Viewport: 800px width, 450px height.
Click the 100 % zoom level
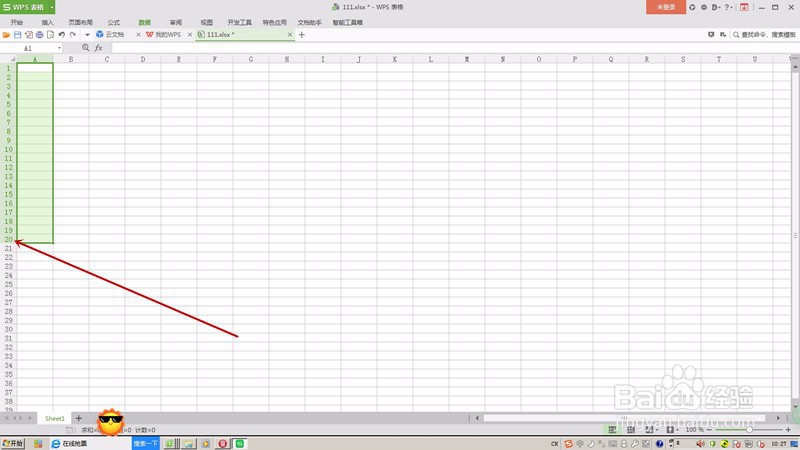(694, 430)
